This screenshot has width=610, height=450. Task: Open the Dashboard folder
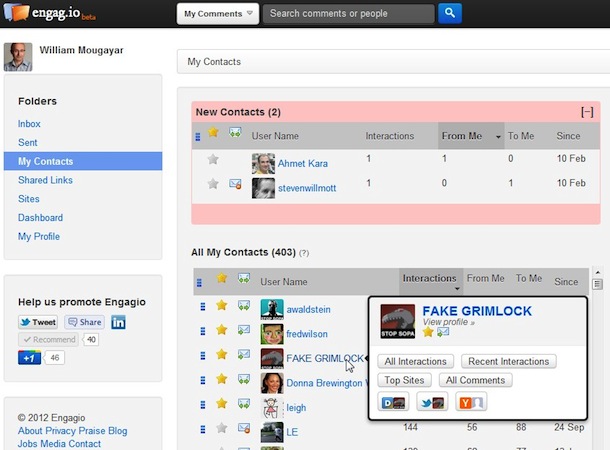pyautogui.click(x=40, y=217)
